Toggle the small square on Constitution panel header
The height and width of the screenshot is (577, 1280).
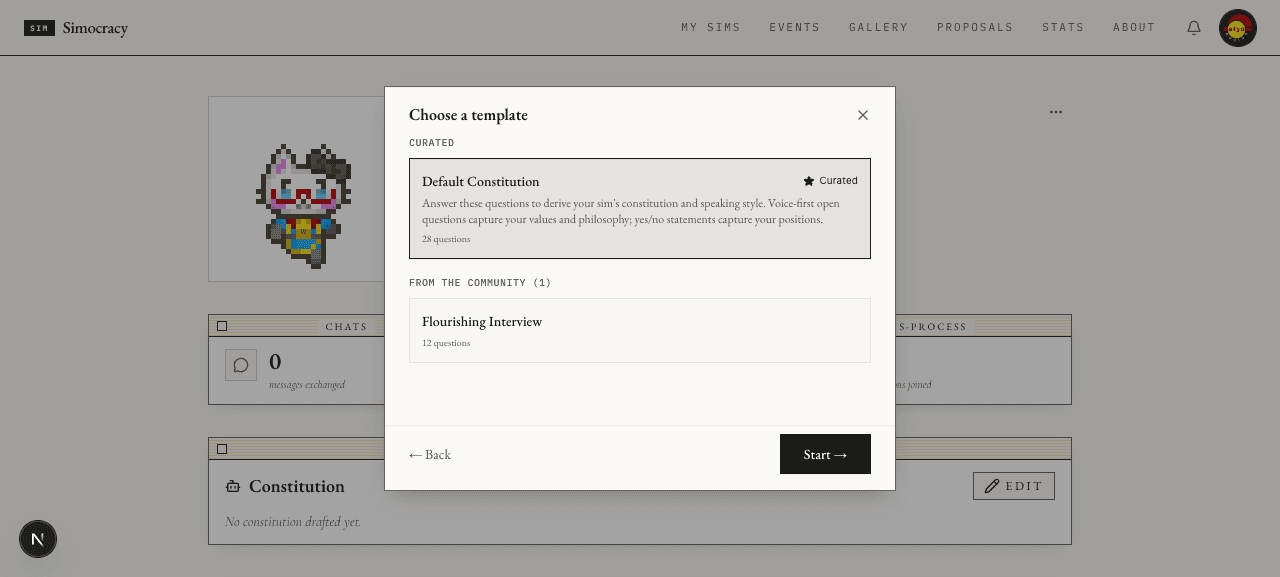[x=222, y=449]
